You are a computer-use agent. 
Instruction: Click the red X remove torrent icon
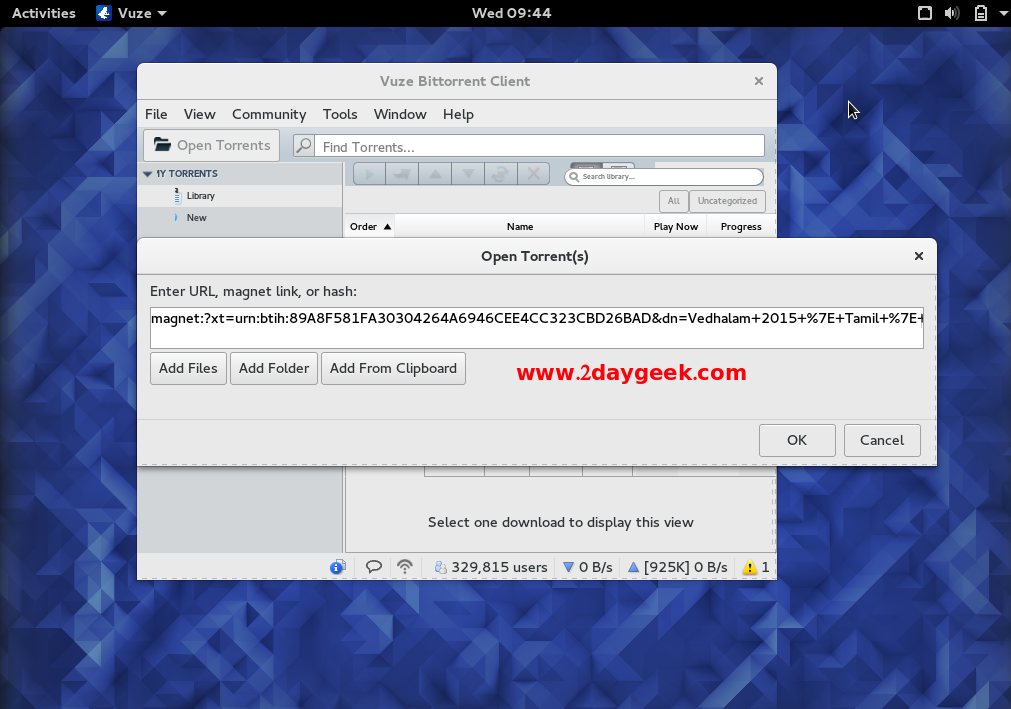(533, 174)
